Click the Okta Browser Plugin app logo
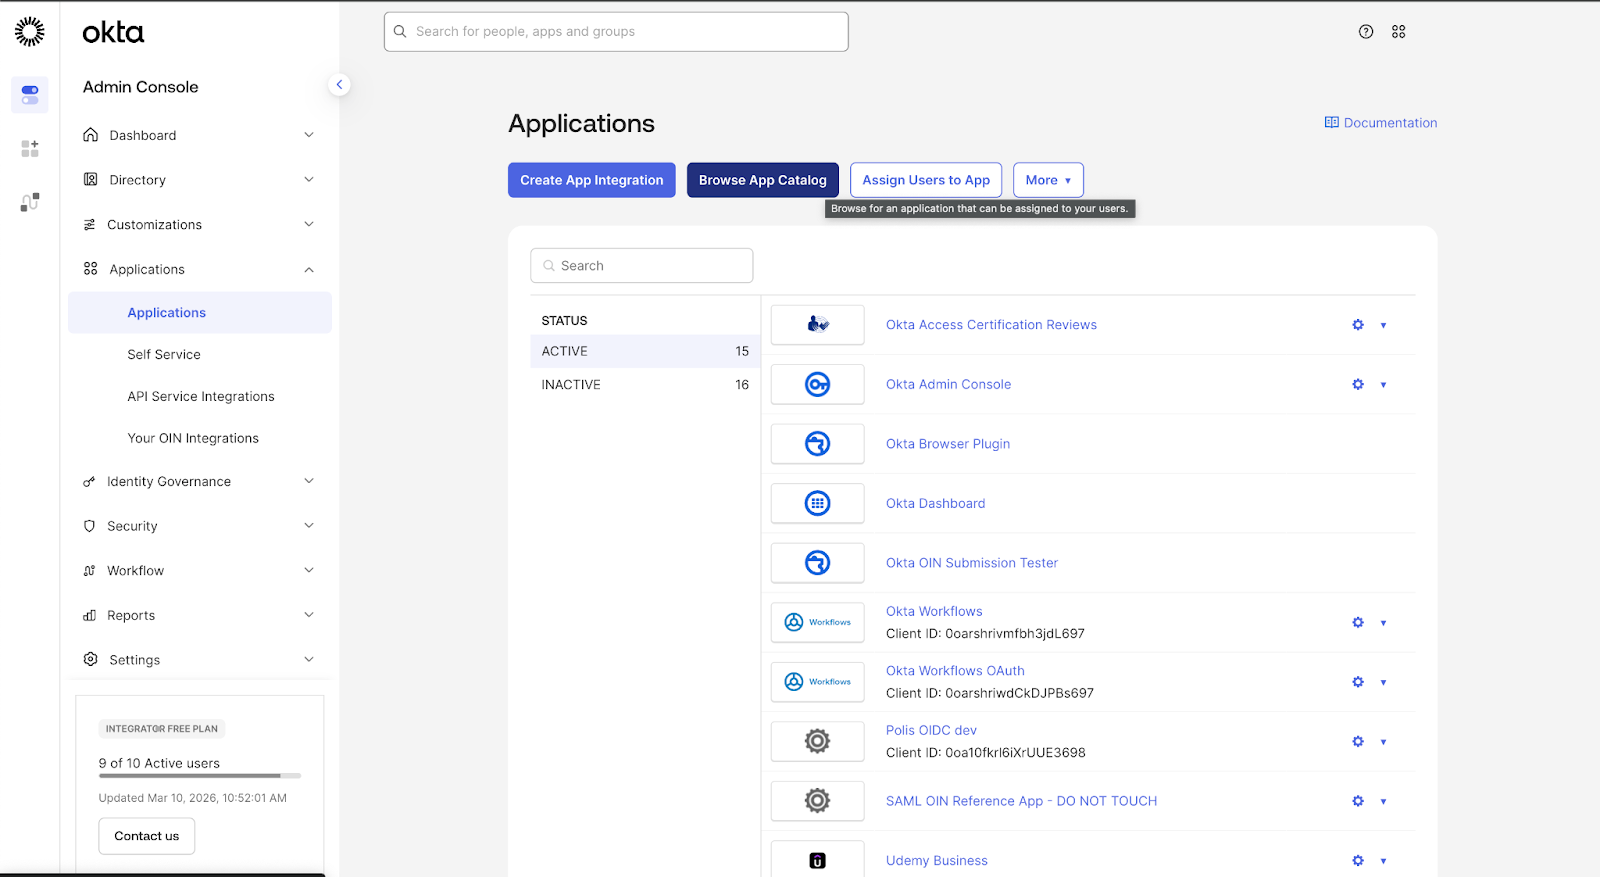Viewport: 1600px width, 877px height. [x=818, y=444]
